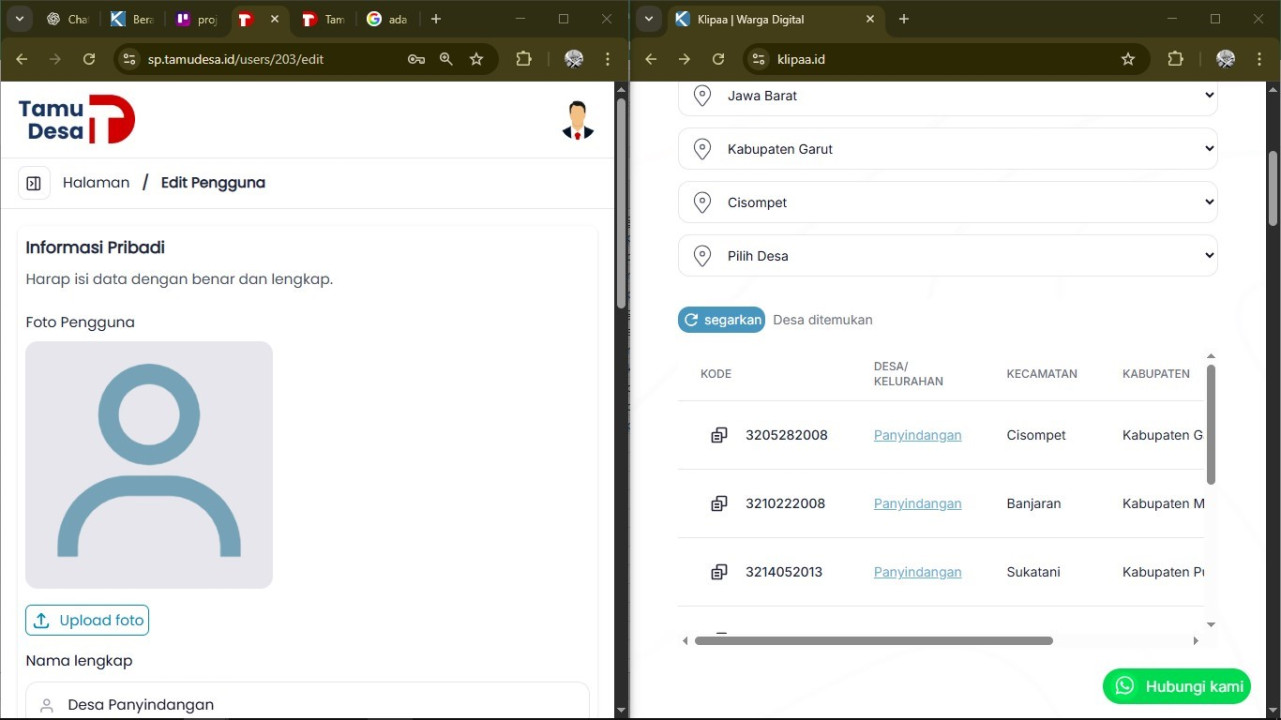Click copy icon beside code 3205282008
Screen dimensions: 1281x720
(719, 435)
